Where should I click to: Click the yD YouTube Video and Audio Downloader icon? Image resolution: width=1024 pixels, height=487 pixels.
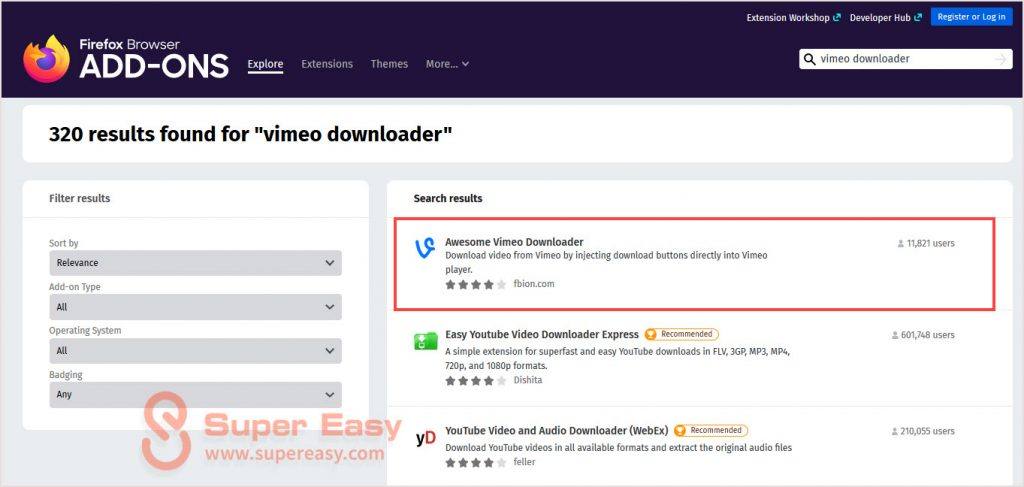[x=425, y=438]
